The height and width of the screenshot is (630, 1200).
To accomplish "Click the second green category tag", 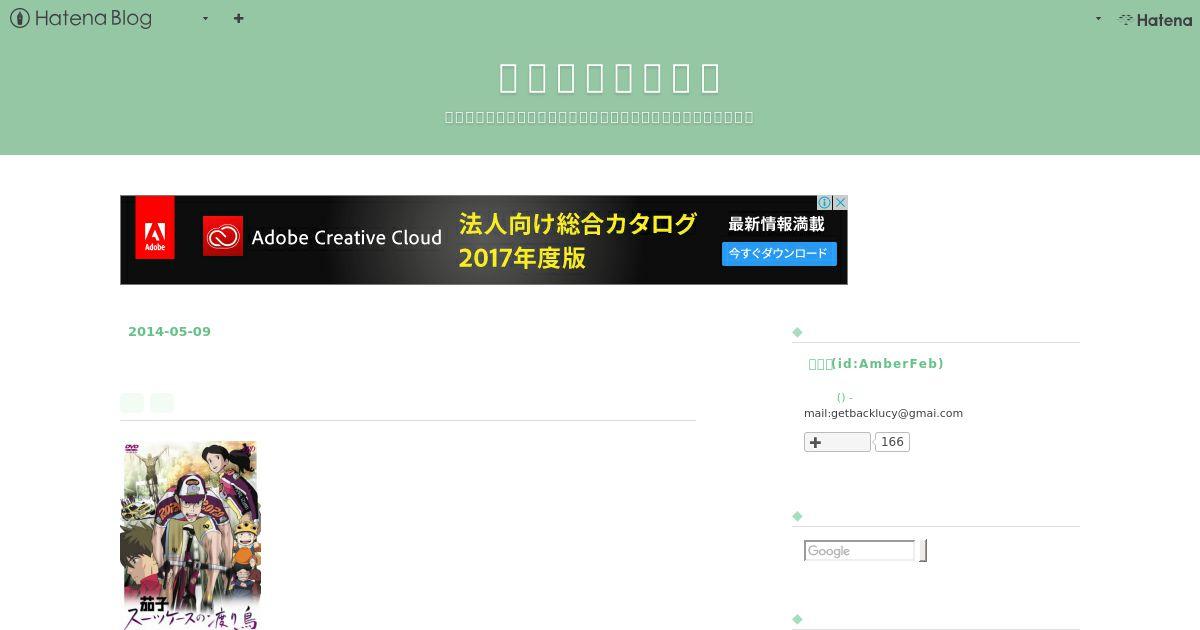I will pyautogui.click(x=162, y=403).
